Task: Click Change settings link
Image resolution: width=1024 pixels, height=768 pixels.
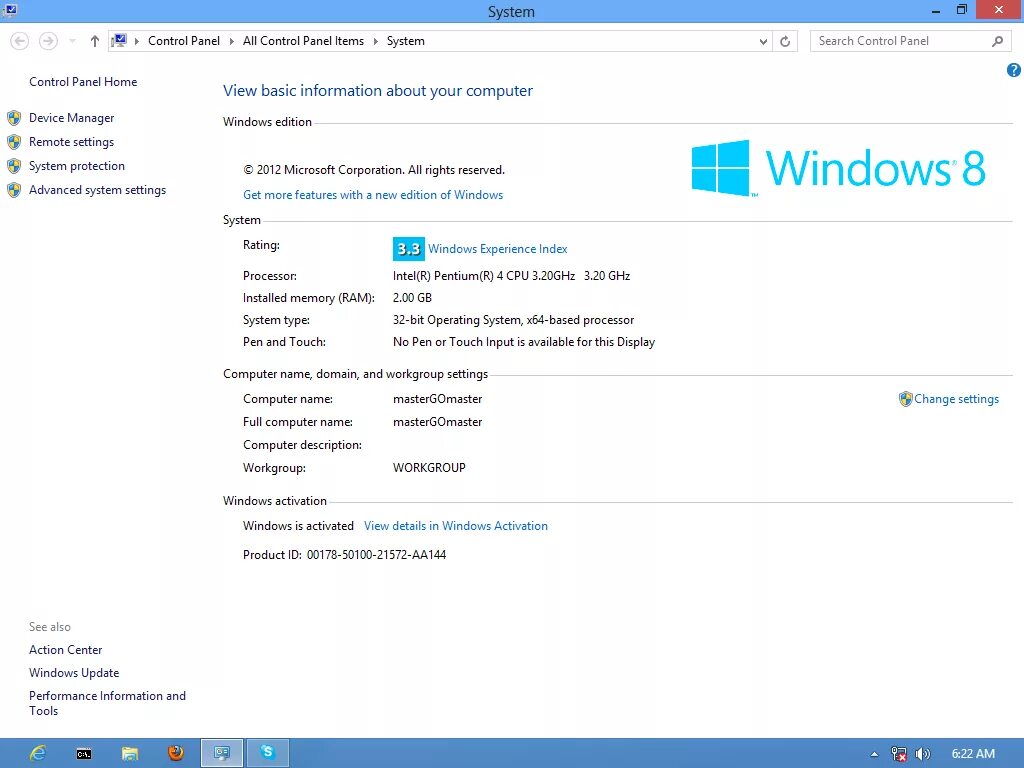Action: coord(956,399)
